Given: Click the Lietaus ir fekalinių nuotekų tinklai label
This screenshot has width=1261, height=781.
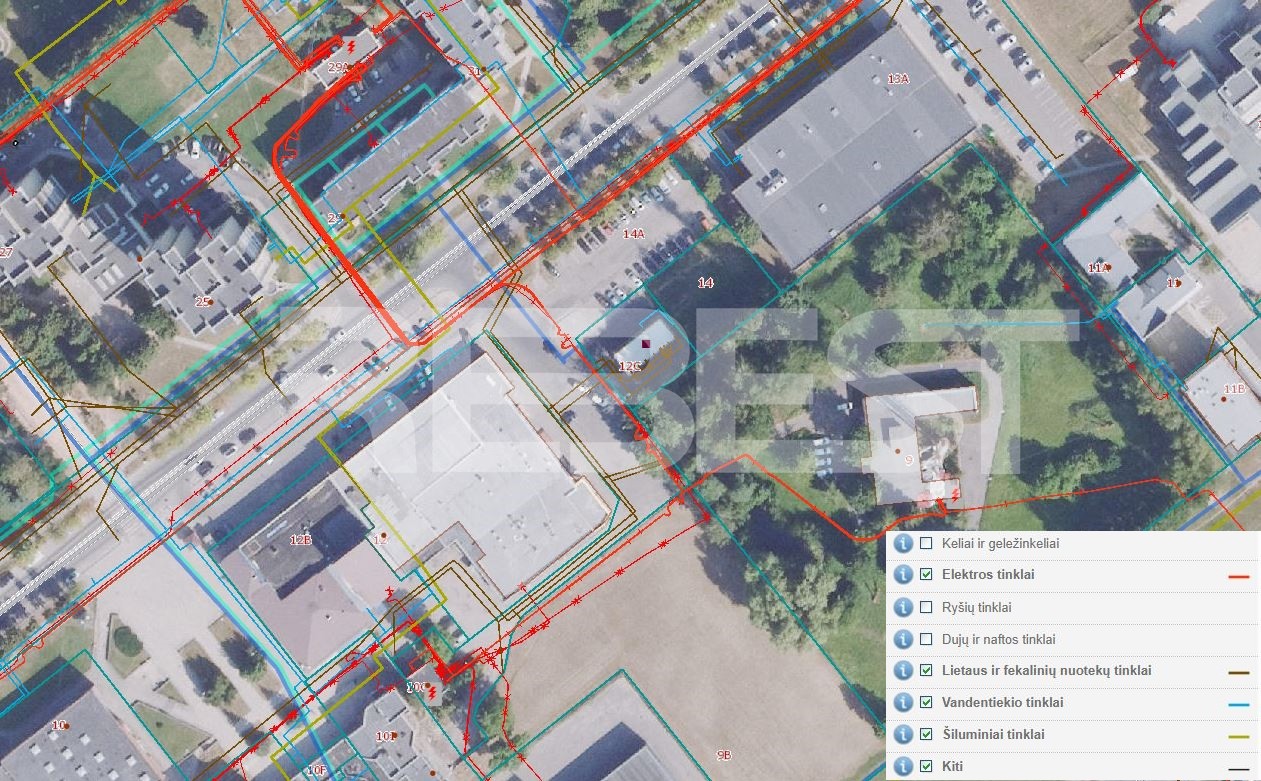Looking at the screenshot, I should [1046, 671].
